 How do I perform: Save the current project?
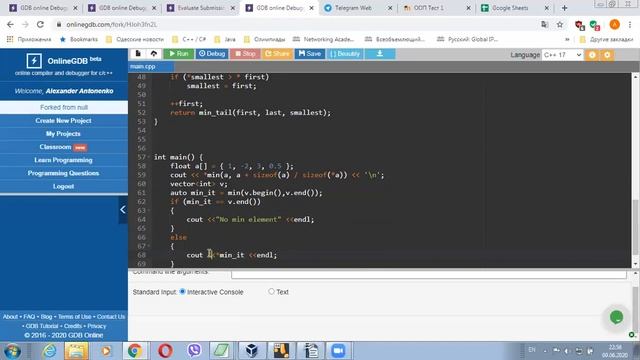(x=309, y=54)
